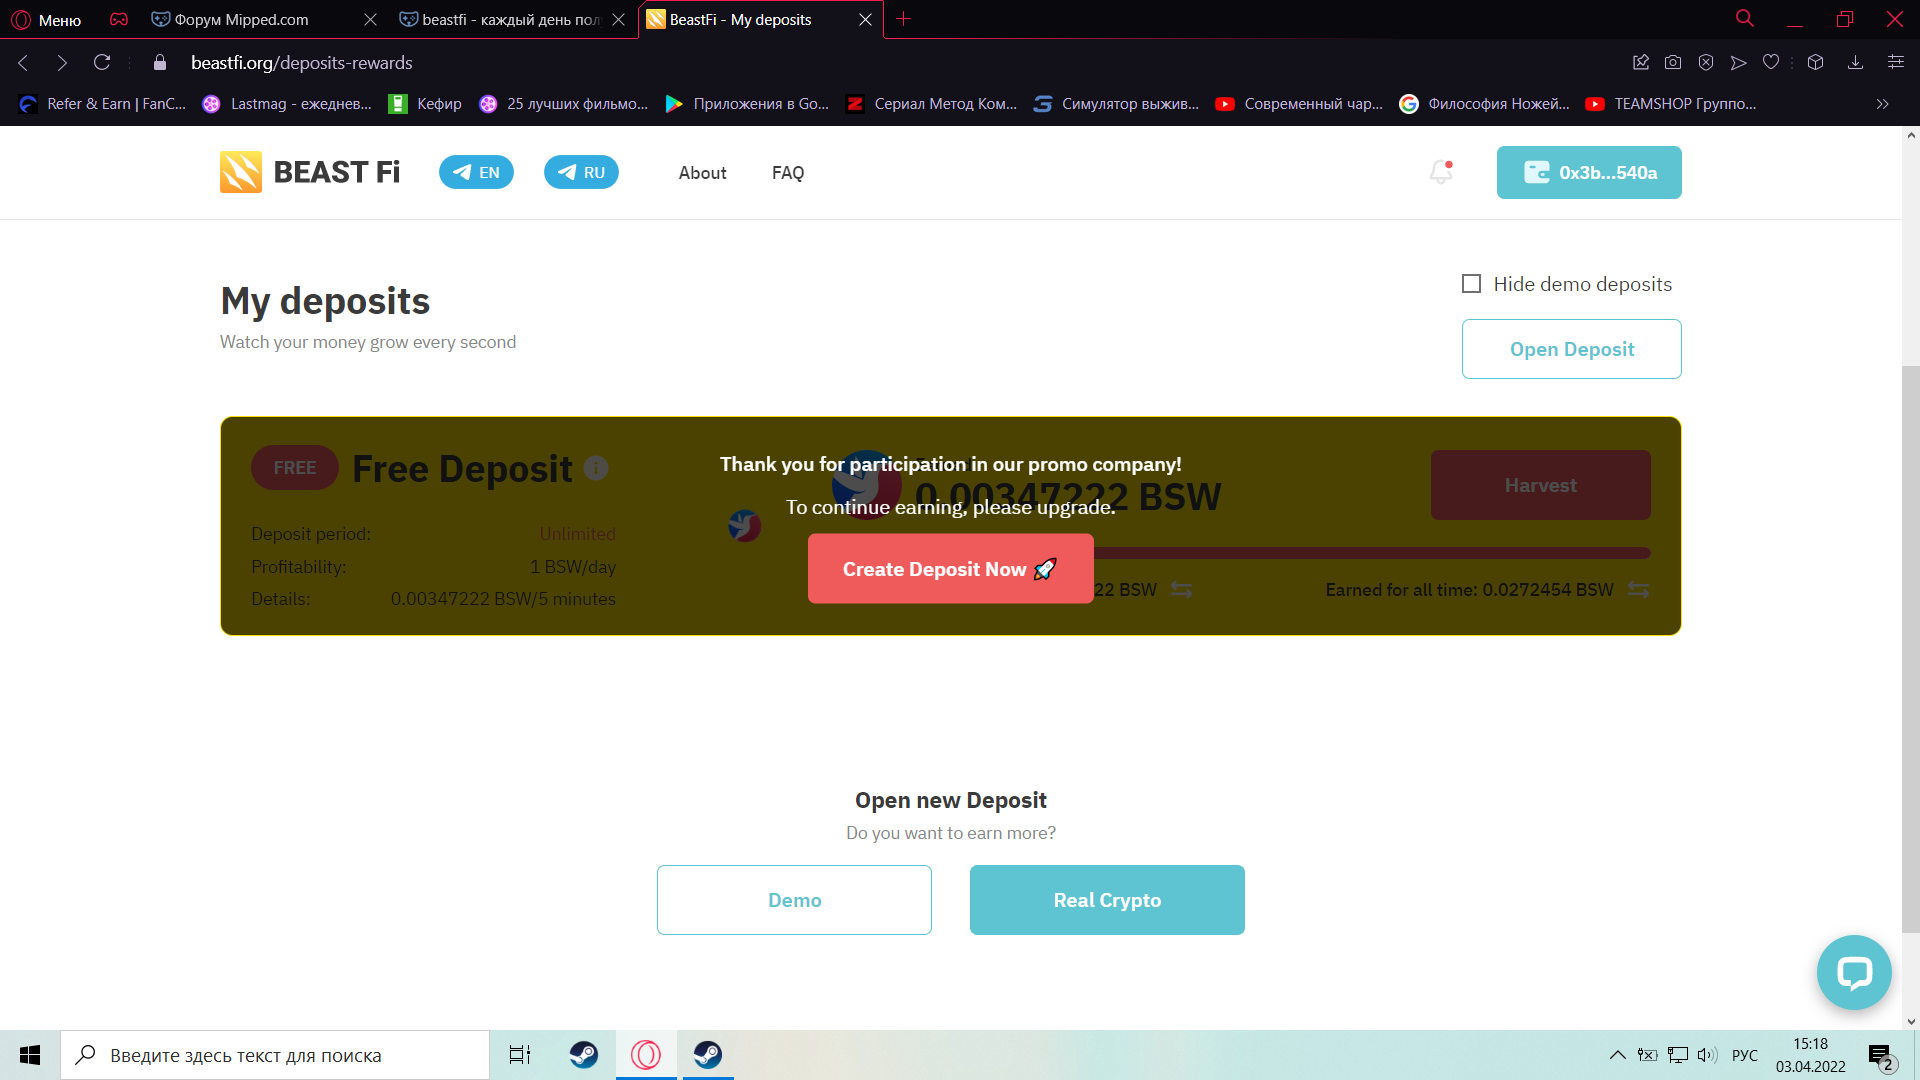Click the Harvest button
The image size is (1920, 1080).
click(x=1540, y=485)
